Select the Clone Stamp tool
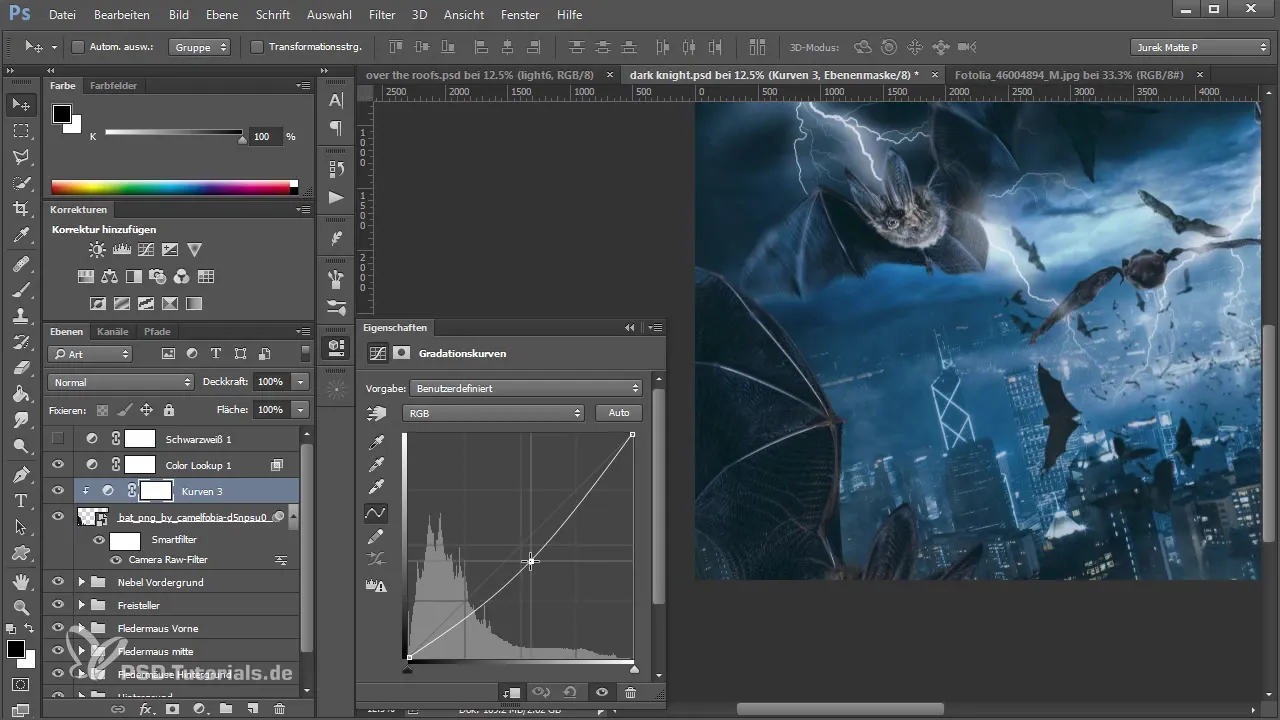The width and height of the screenshot is (1280, 720). (21, 316)
